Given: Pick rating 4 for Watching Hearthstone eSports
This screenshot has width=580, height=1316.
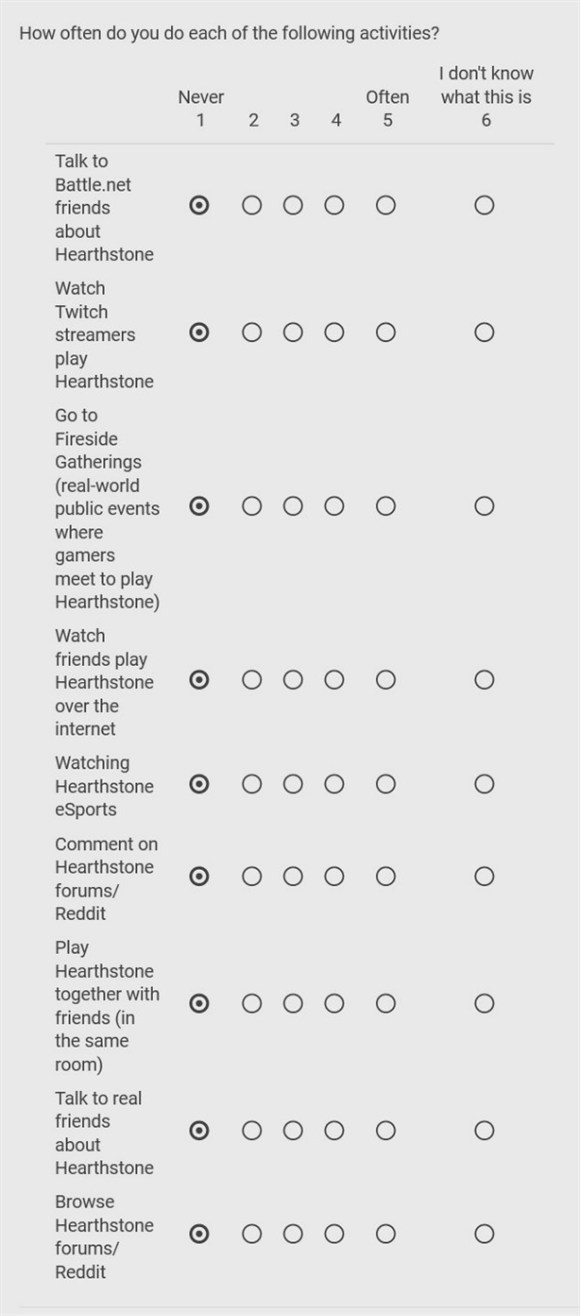Looking at the screenshot, I should point(334,785).
